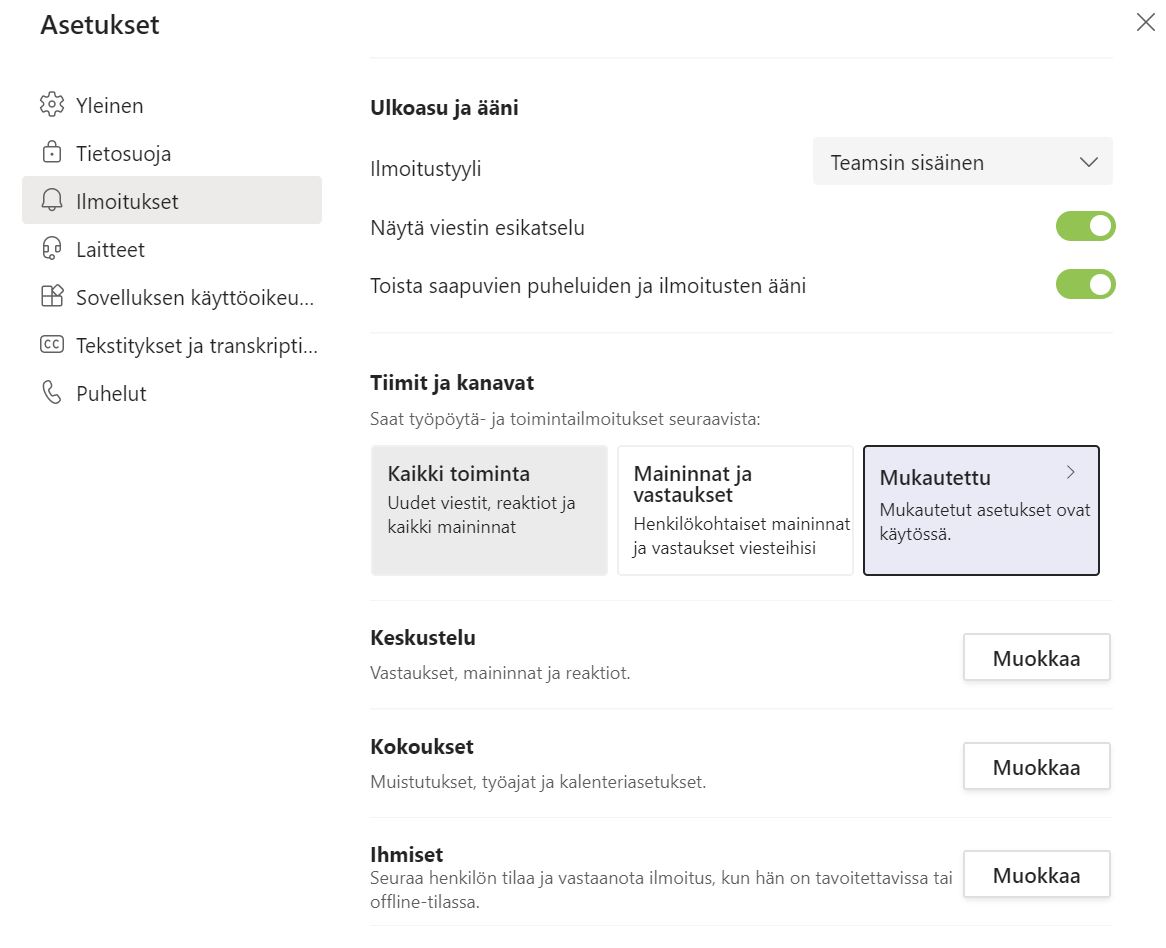Select the Maininnat ja vastaukset option

pos(735,510)
